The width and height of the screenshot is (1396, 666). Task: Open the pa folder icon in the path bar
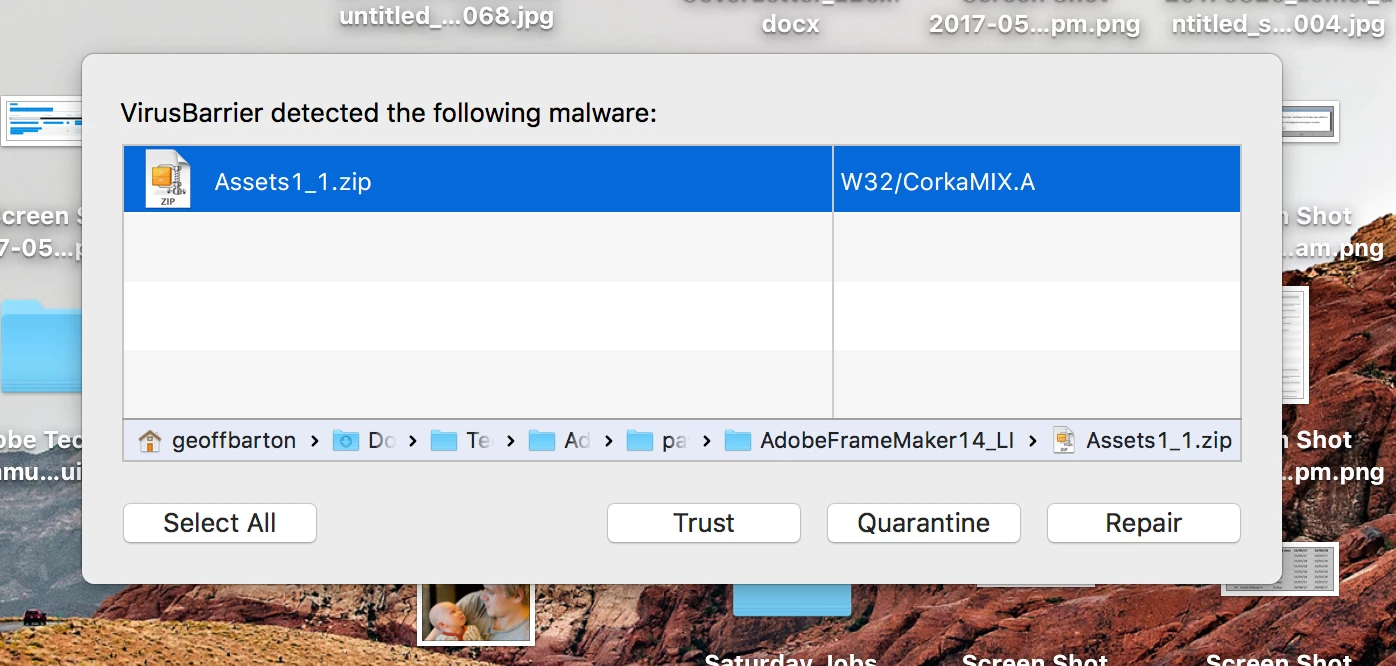tap(640, 440)
